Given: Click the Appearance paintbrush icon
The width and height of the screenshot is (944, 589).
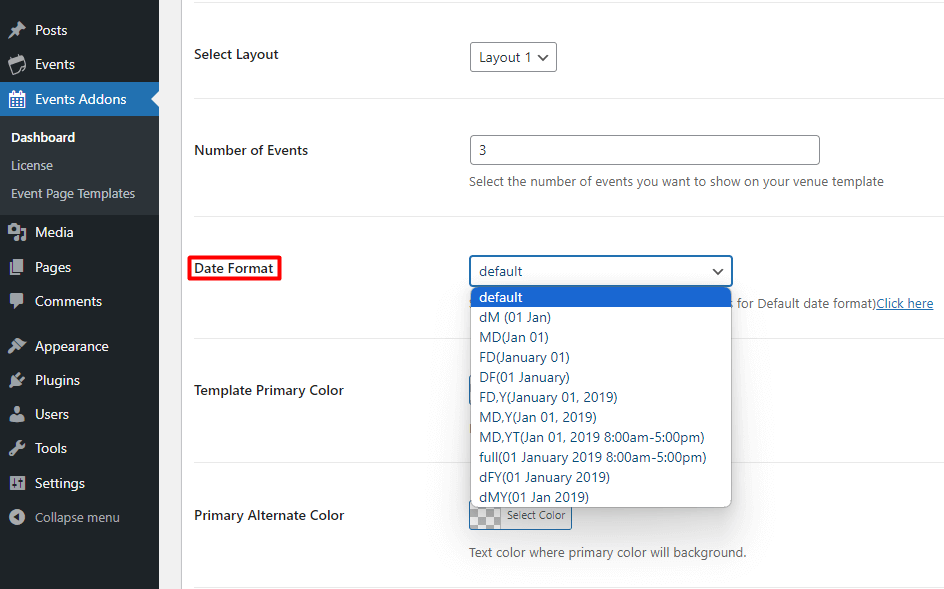Looking at the screenshot, I should click(17, 346).
